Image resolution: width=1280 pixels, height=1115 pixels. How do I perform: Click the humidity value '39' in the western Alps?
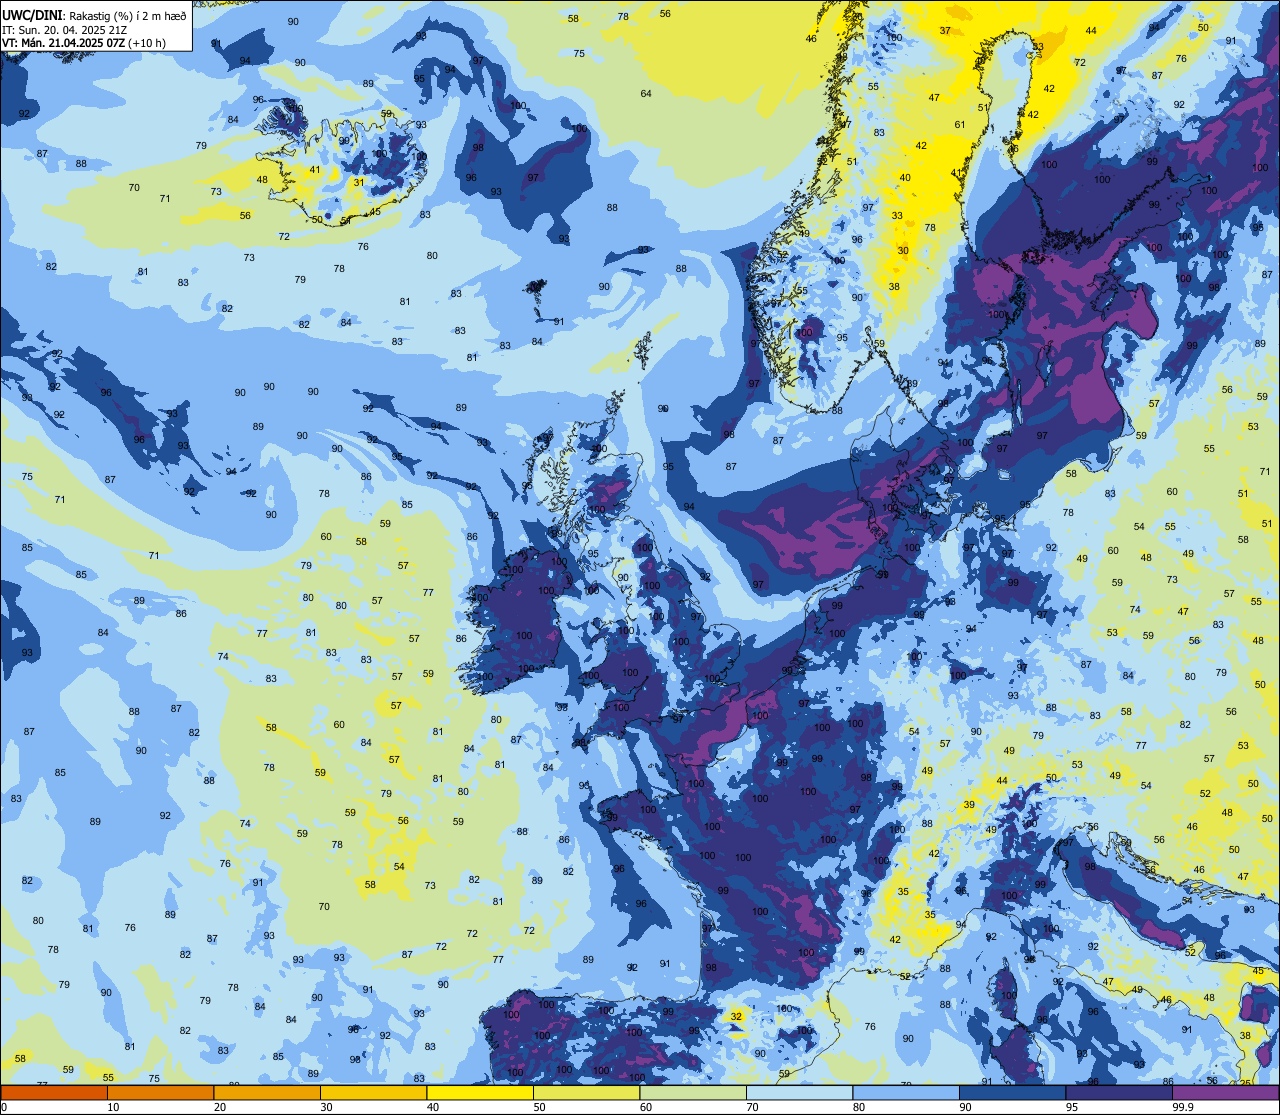969,804
